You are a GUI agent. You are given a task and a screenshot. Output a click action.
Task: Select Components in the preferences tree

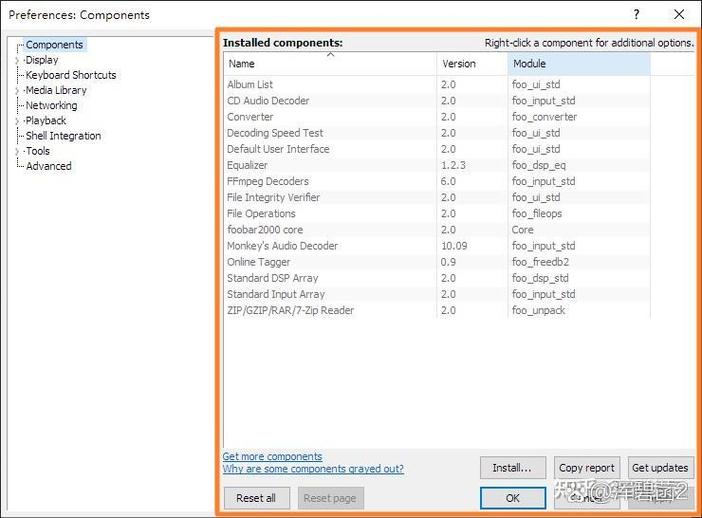(x=54, y=45)
